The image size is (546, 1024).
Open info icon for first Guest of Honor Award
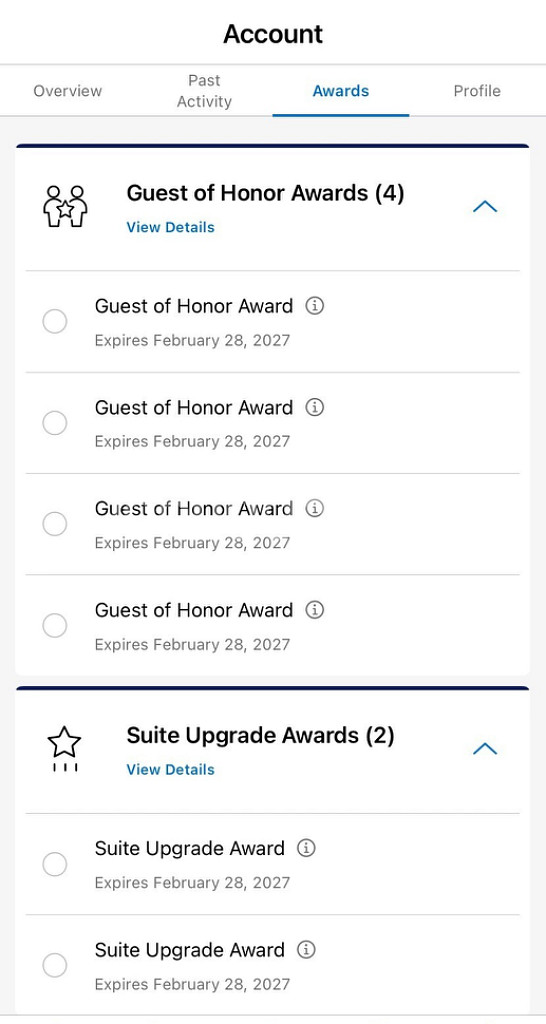(x=315, y=306)
